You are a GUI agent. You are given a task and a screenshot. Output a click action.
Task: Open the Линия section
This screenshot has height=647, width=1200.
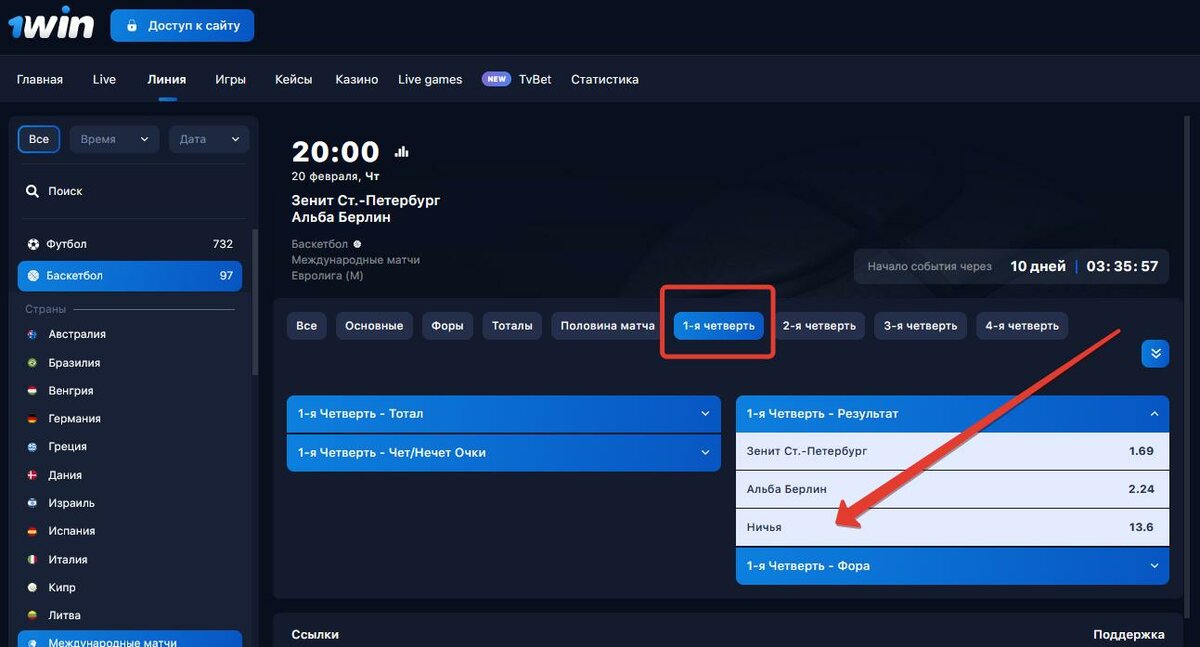click(x=166, y=80)
